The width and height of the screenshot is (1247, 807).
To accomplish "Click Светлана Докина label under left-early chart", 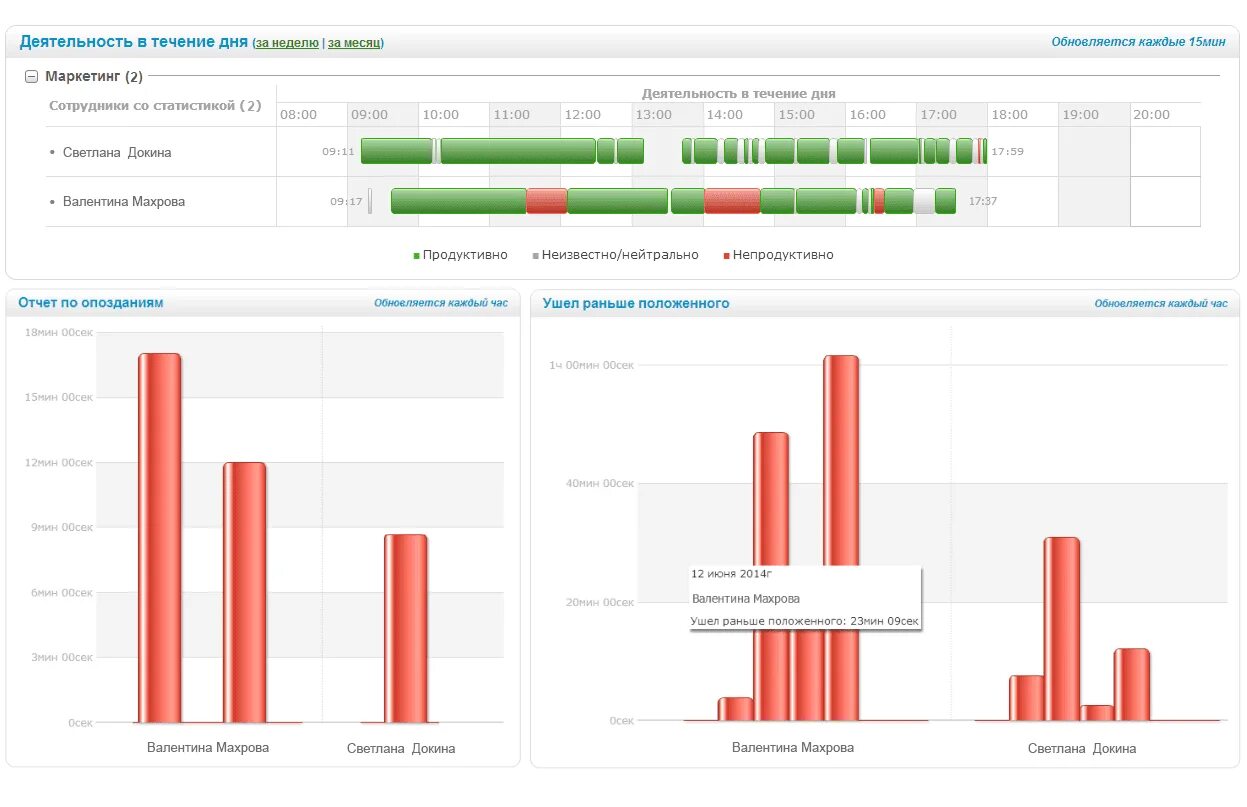I will [1082, 748].
